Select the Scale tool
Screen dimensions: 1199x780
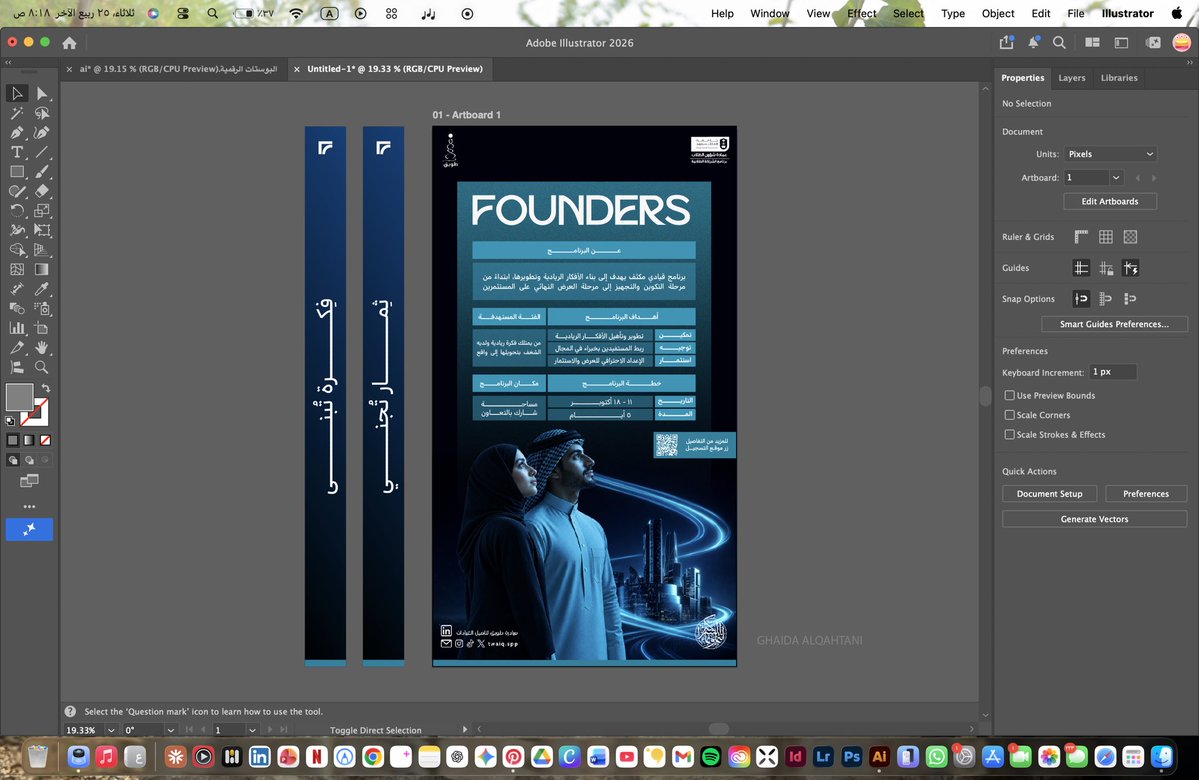click(42, 210)
